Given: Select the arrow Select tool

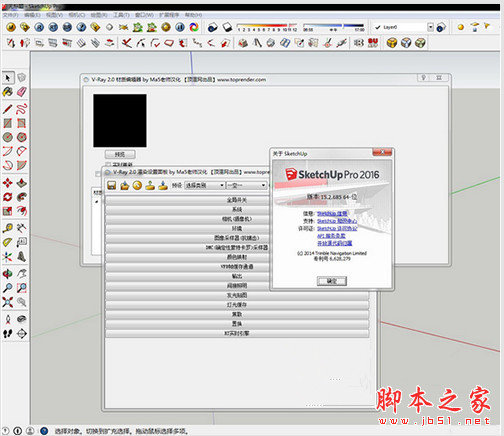Looking at the screenshot, I should 8,78.
